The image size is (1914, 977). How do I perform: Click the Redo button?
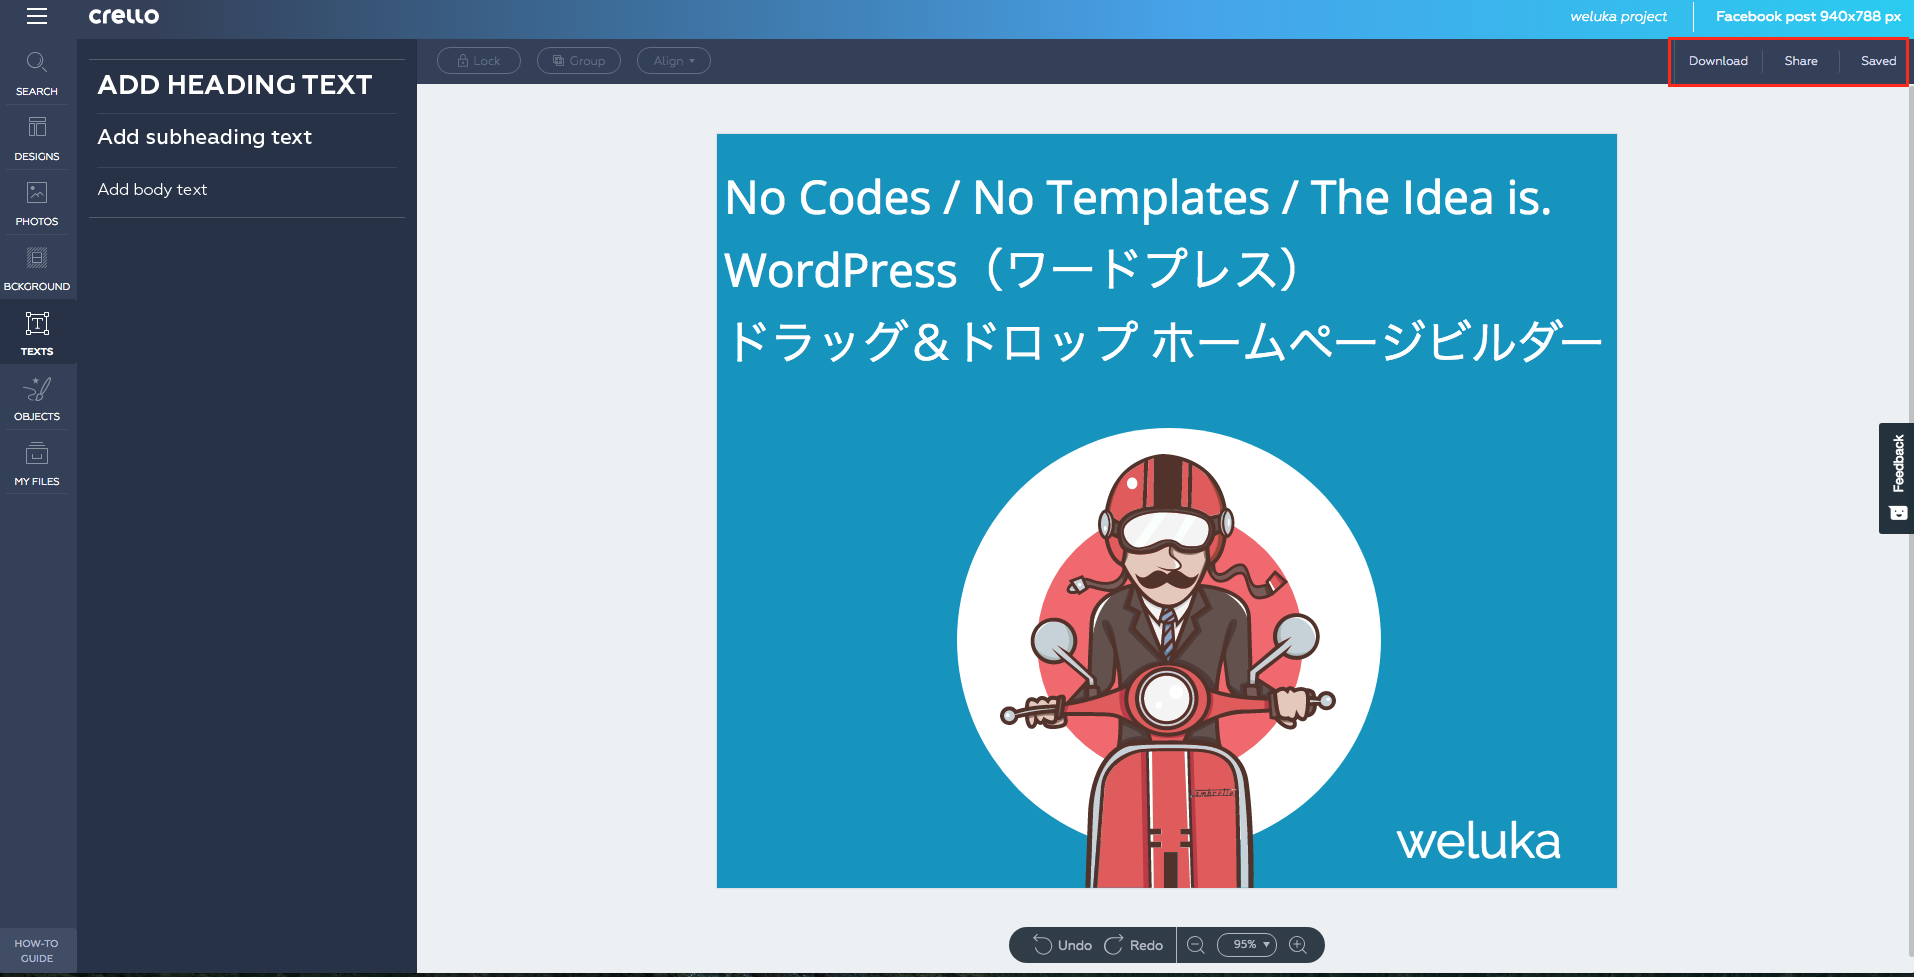(x=1134, y=945)
